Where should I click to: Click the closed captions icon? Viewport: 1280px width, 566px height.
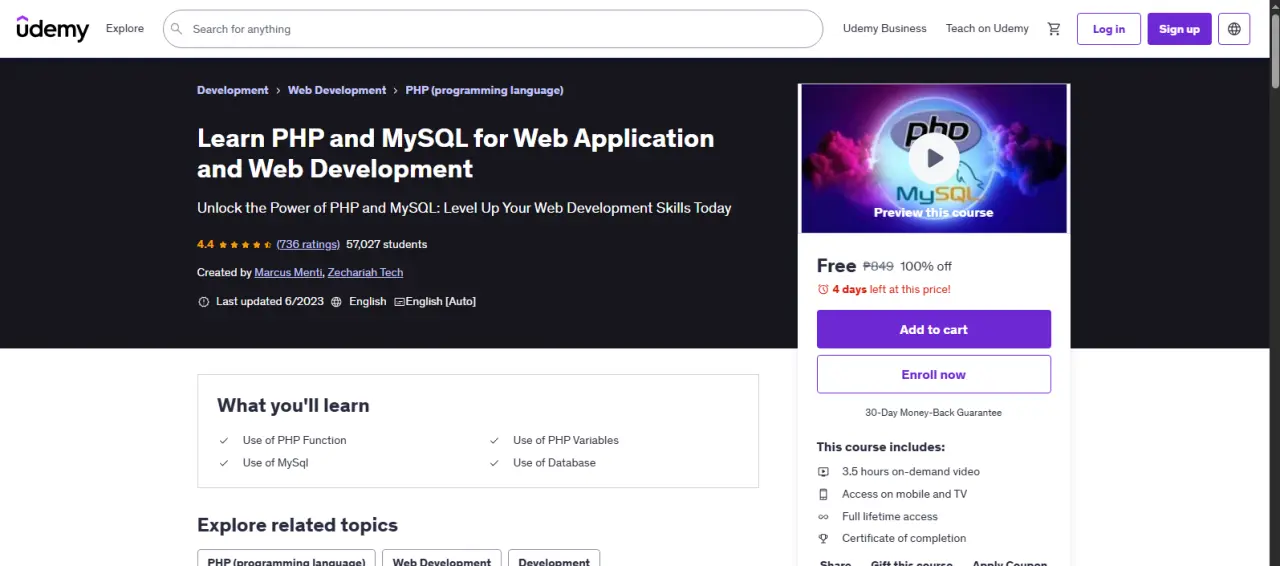[x=400, y=301]
